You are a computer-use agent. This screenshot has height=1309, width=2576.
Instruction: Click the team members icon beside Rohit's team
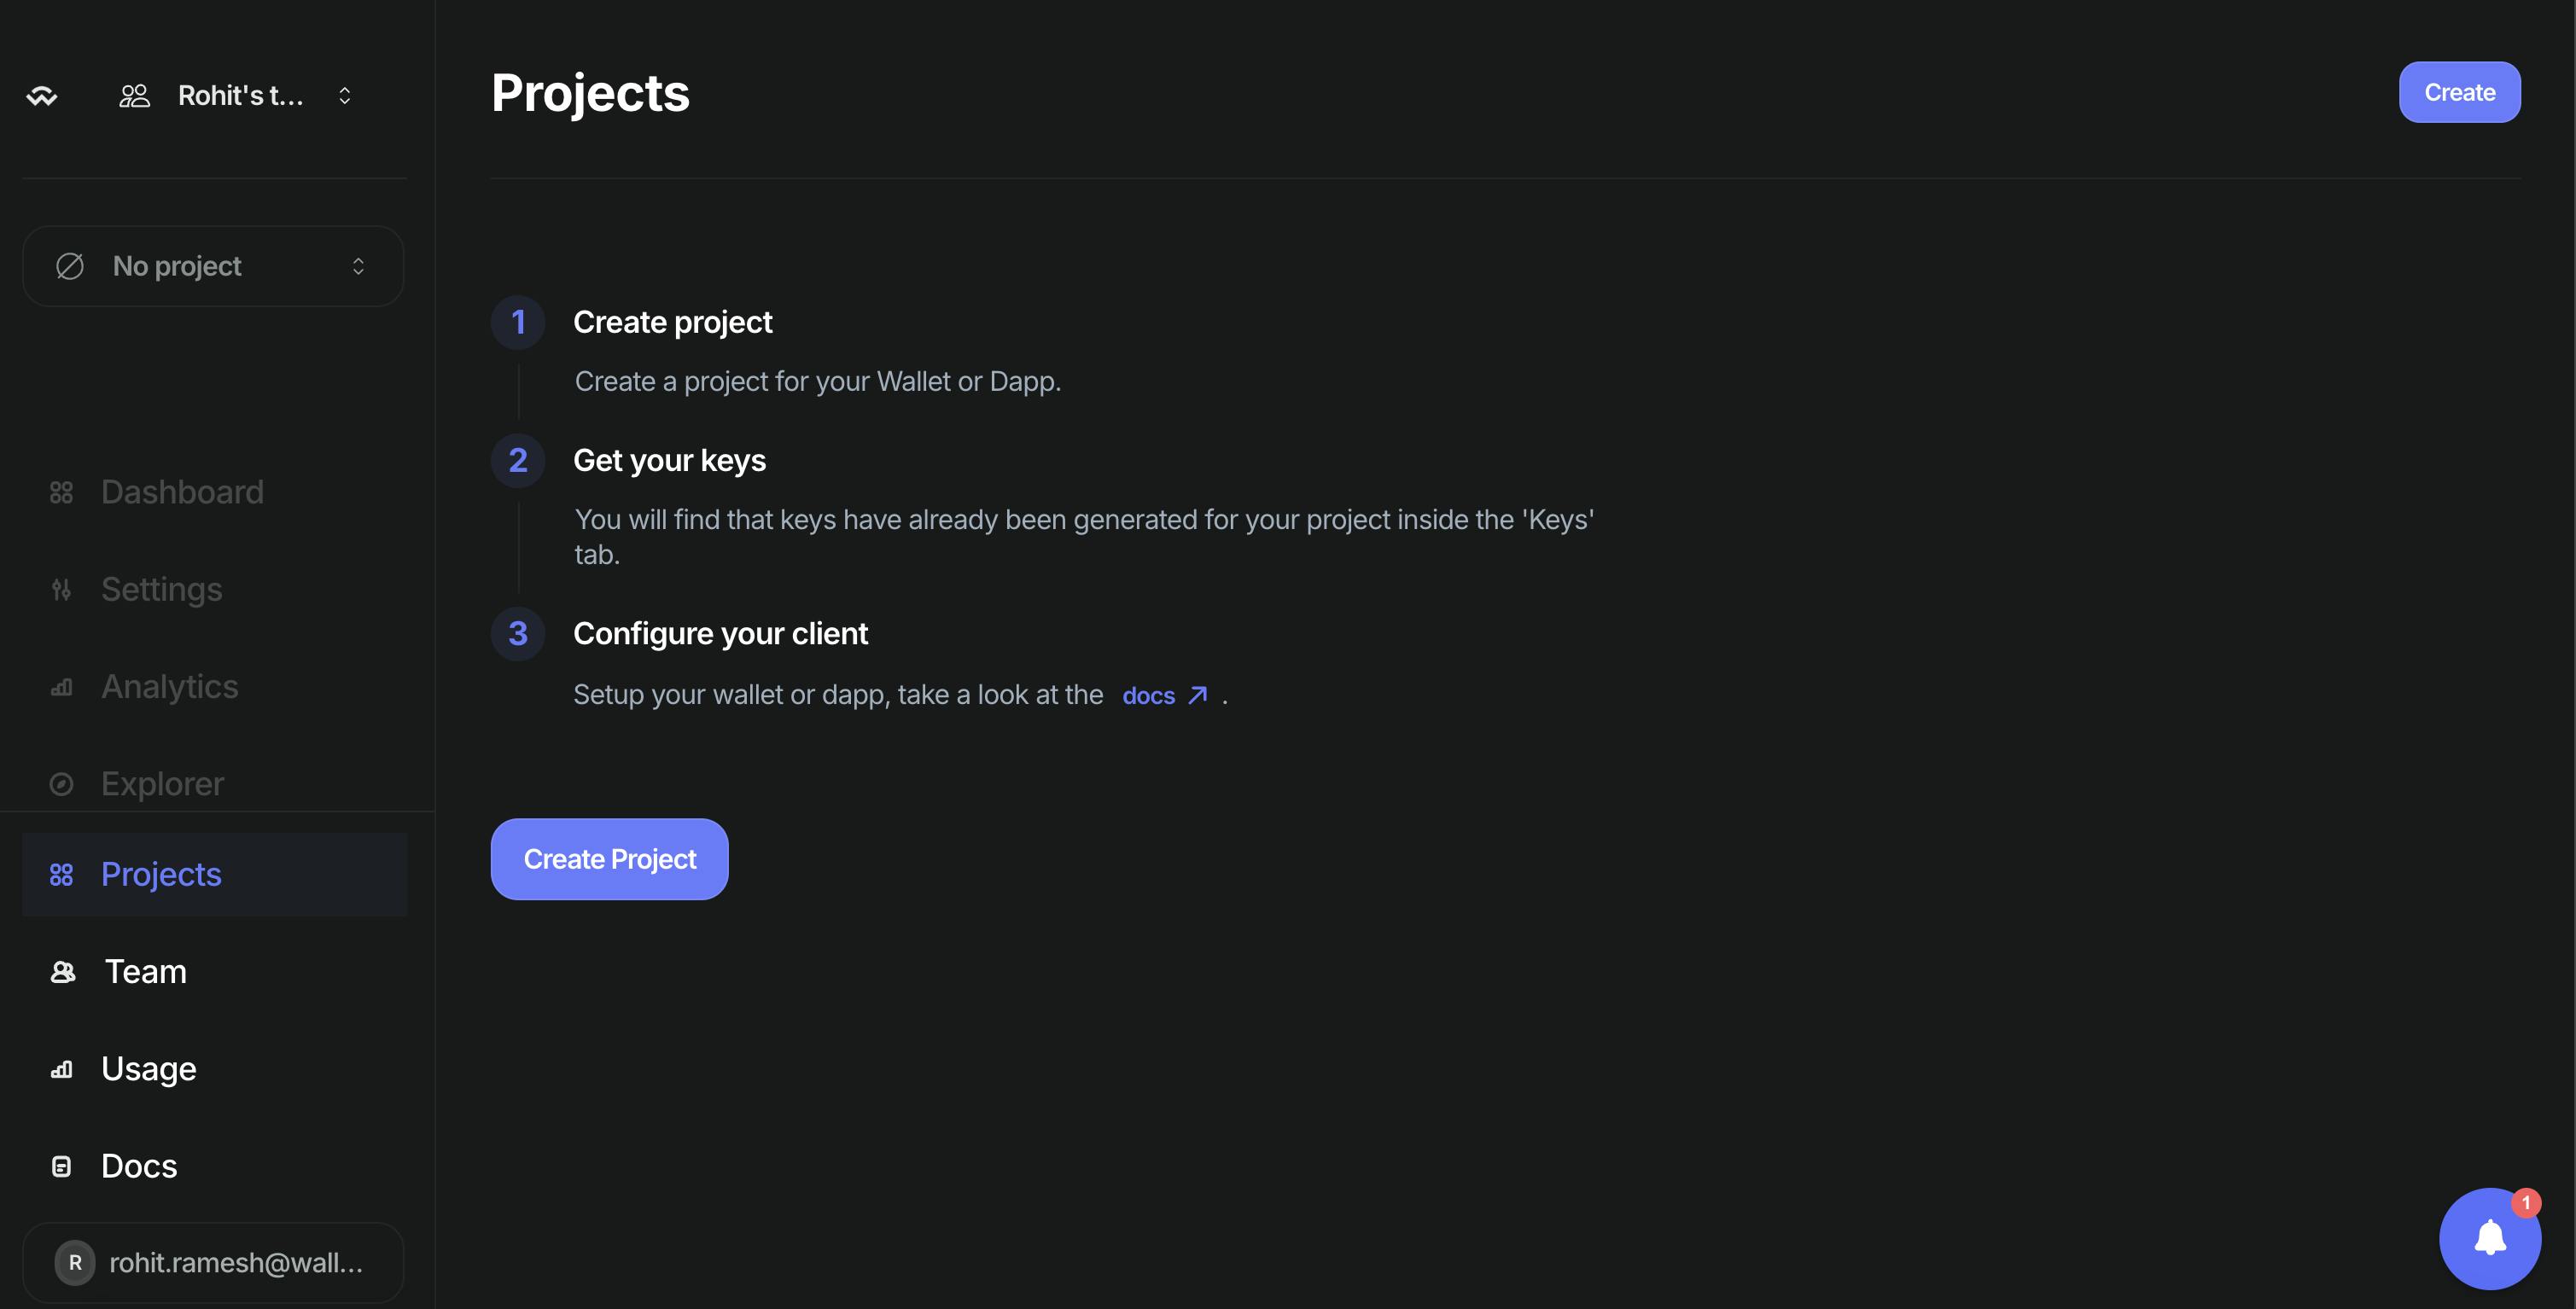pos(134,95)
